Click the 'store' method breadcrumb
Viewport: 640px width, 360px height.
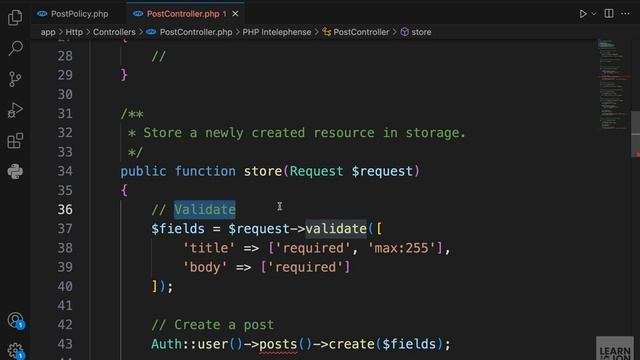coord(421,32)
